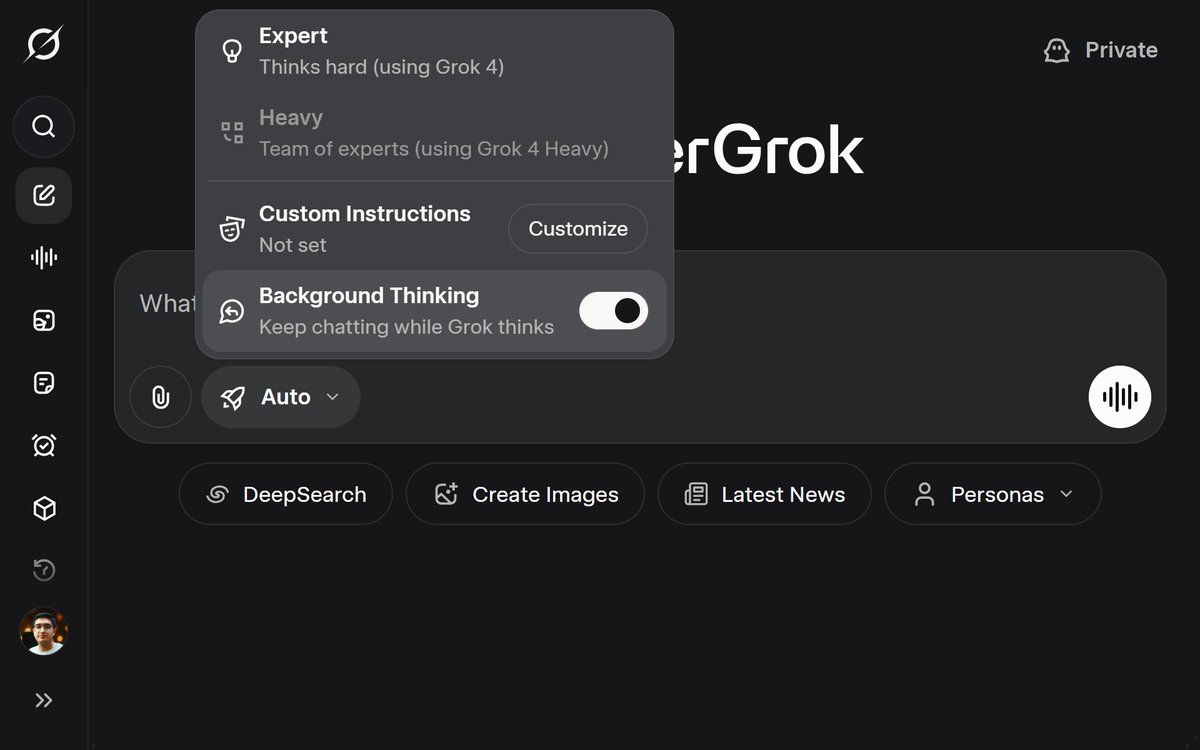Expand the sidebar with double chevron
Image resolution: width=1200 pixels, height=750 pixels.
(x=43, y=701)
